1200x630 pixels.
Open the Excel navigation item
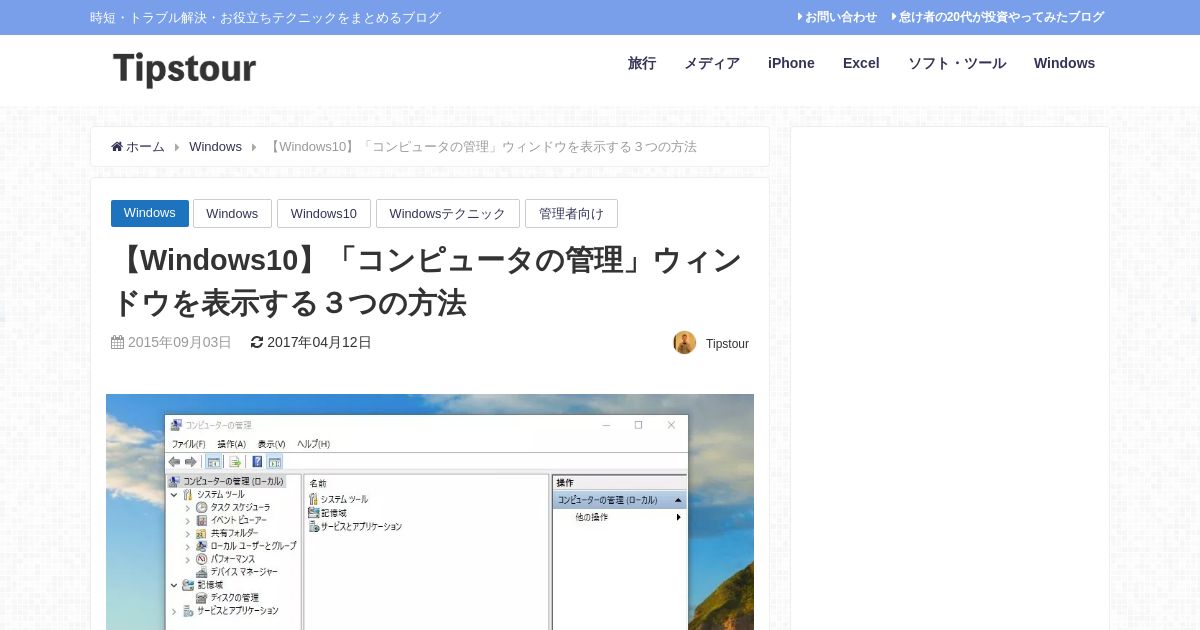[861, 63]
